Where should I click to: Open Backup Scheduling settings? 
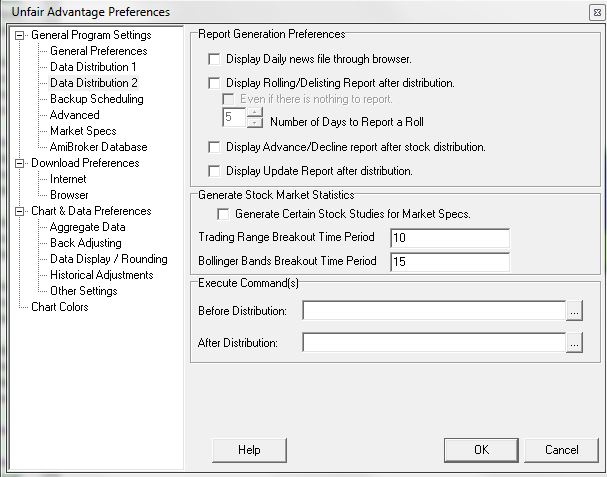pyautogui.click(x=97, y=99)
